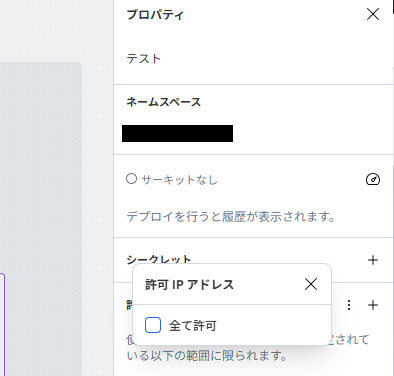
Task: Click the ネームスペース section heading
Action: click(x=163, y=102)
